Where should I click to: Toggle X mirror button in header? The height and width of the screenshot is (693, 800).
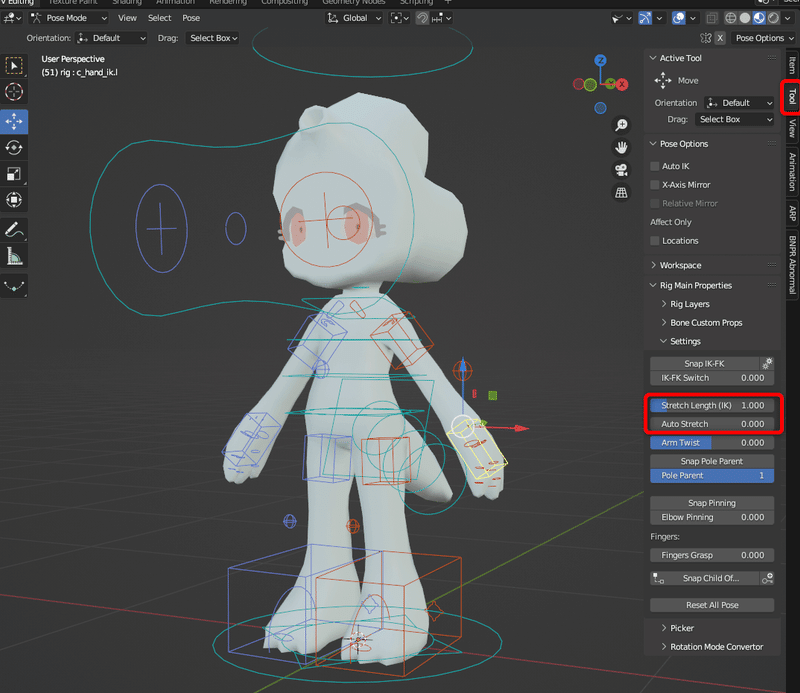click(x=720, y=38)
